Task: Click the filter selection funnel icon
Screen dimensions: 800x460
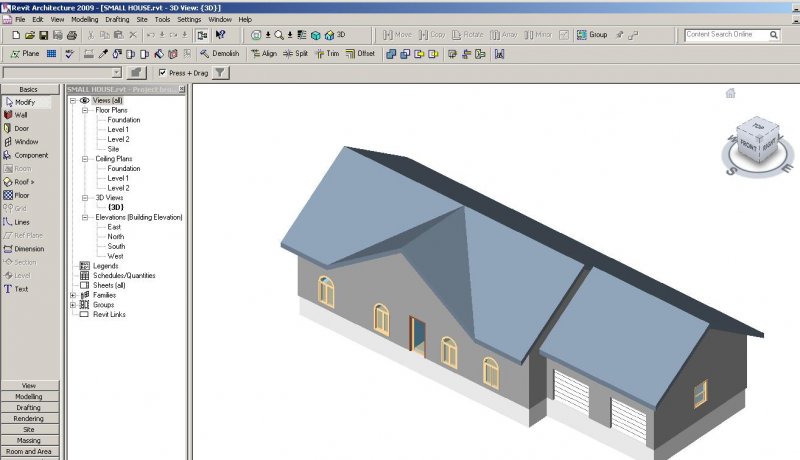Action: (221, 73)
